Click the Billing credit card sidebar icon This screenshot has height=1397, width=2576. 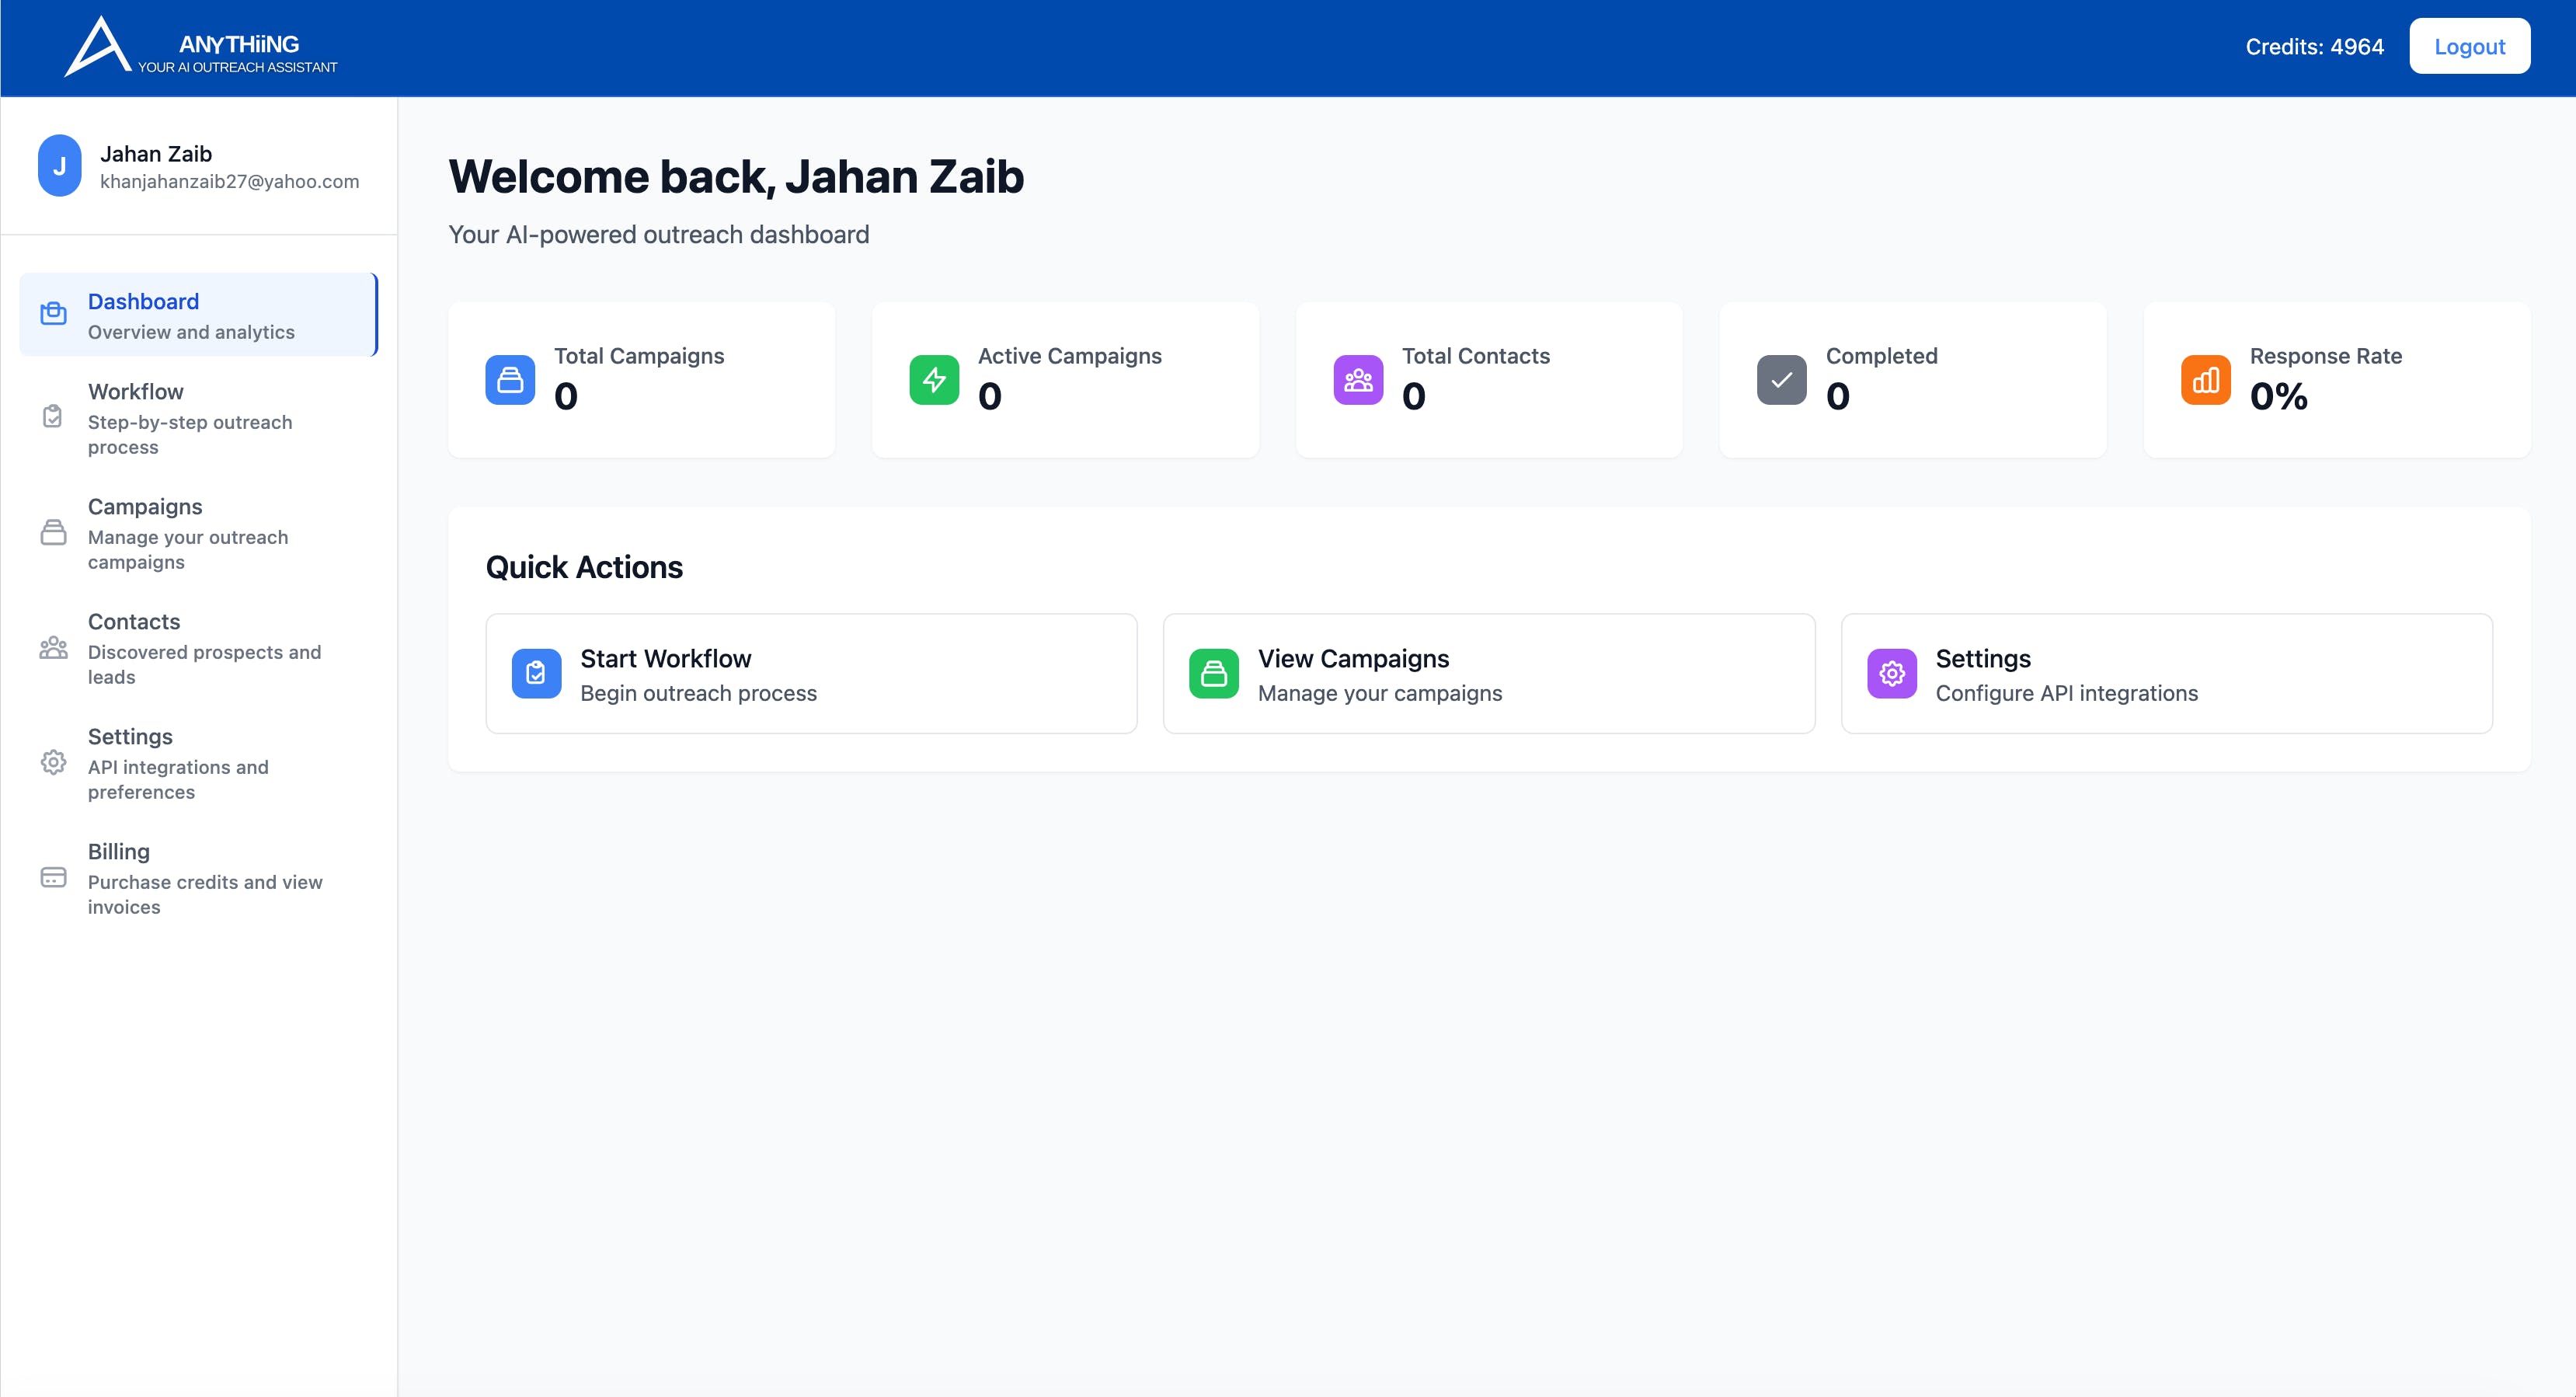pyautogui.click(x=53, y=877)
